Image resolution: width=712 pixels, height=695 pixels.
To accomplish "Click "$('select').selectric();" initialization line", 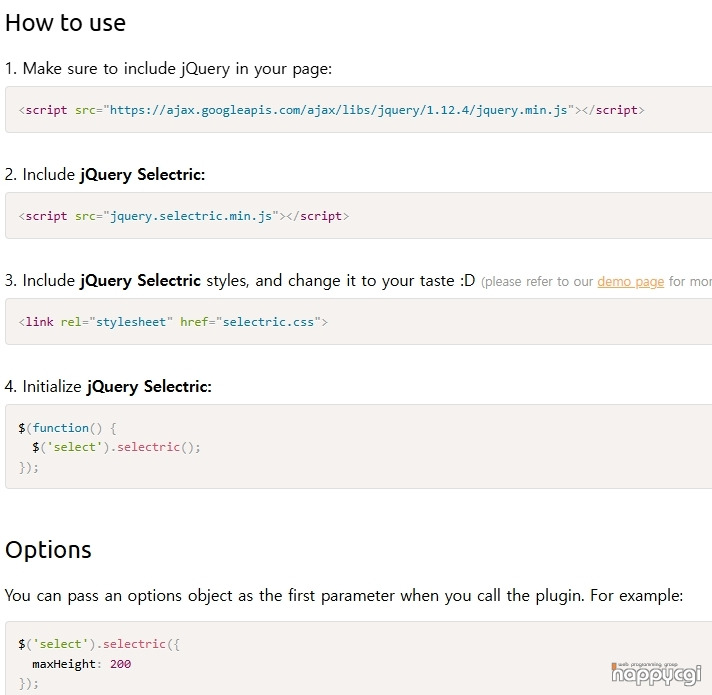I will [116, 447].
